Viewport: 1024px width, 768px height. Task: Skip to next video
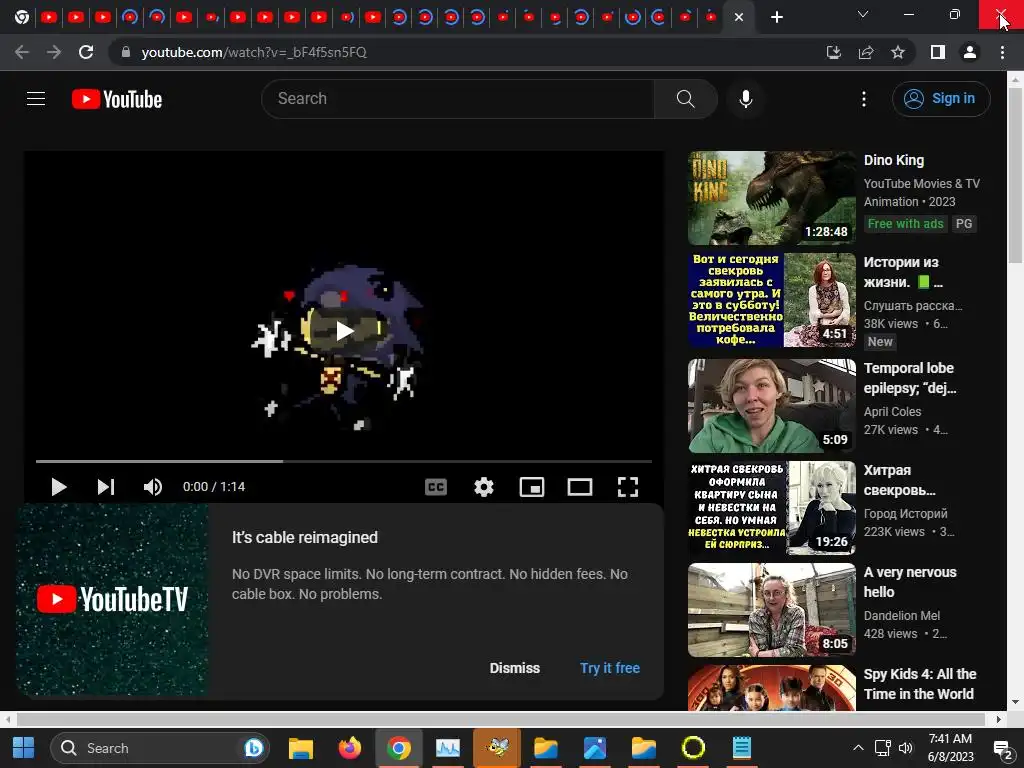(x=105, y=487)
